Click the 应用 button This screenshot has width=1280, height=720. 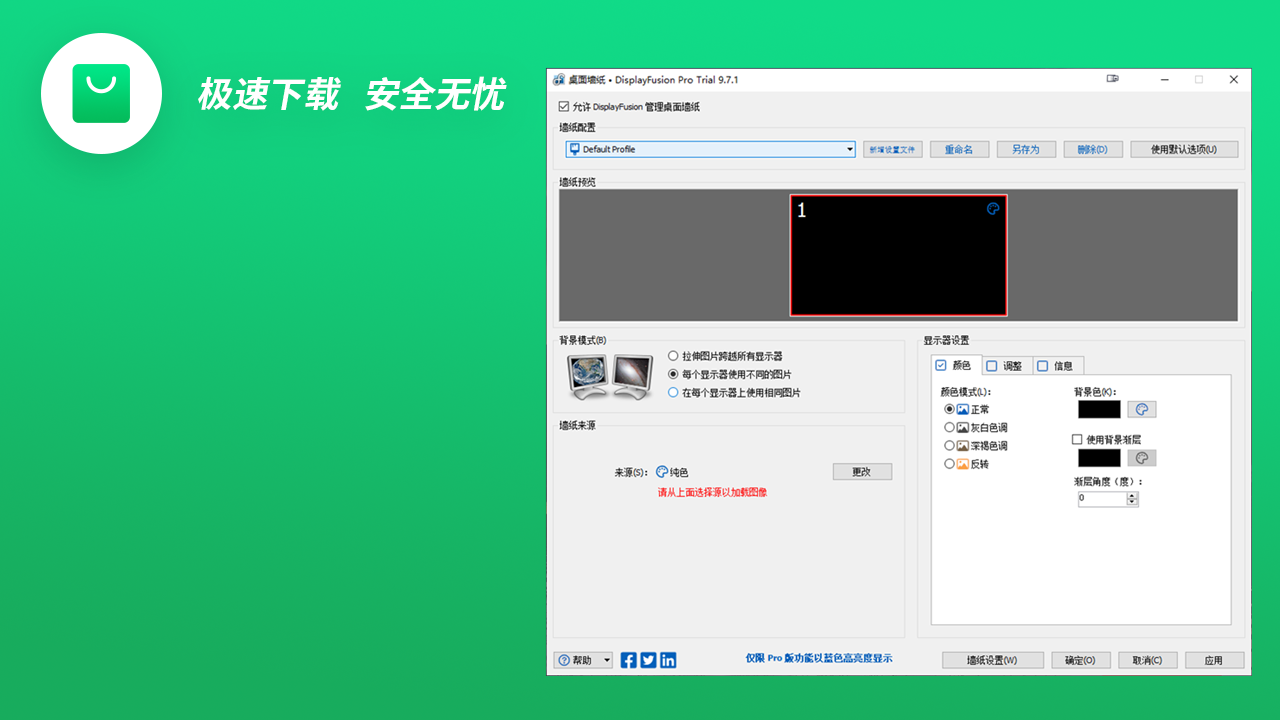pyautogui.click(x=1215, y=660)
